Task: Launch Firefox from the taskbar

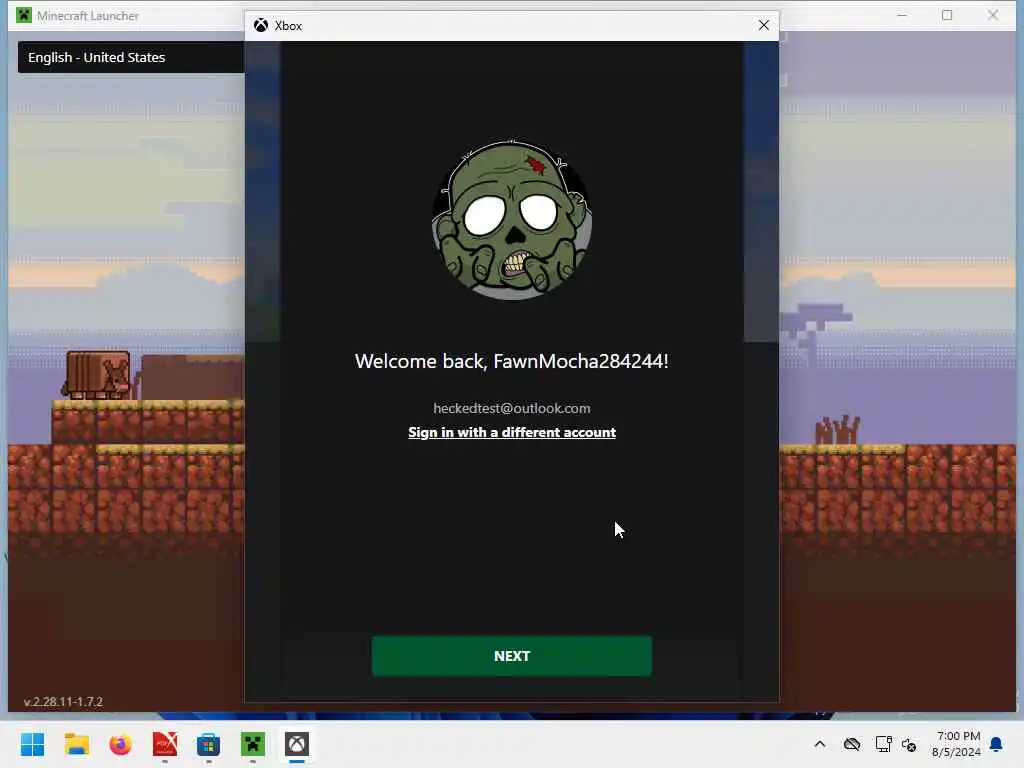Action: click(120, 744)
